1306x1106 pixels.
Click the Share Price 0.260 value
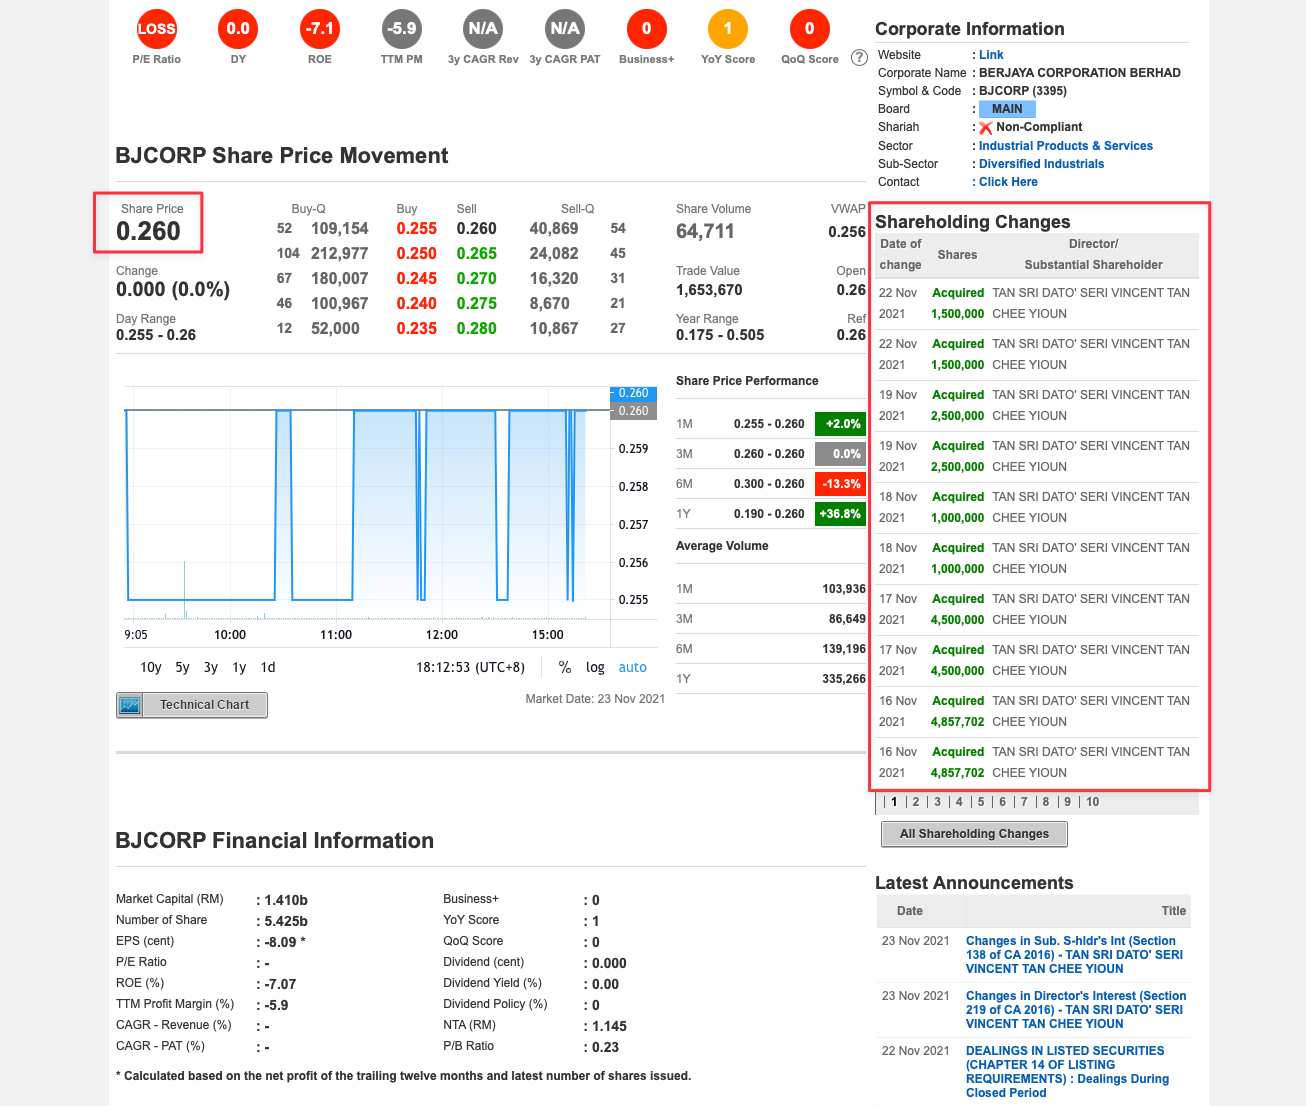[x=148, y=231]
